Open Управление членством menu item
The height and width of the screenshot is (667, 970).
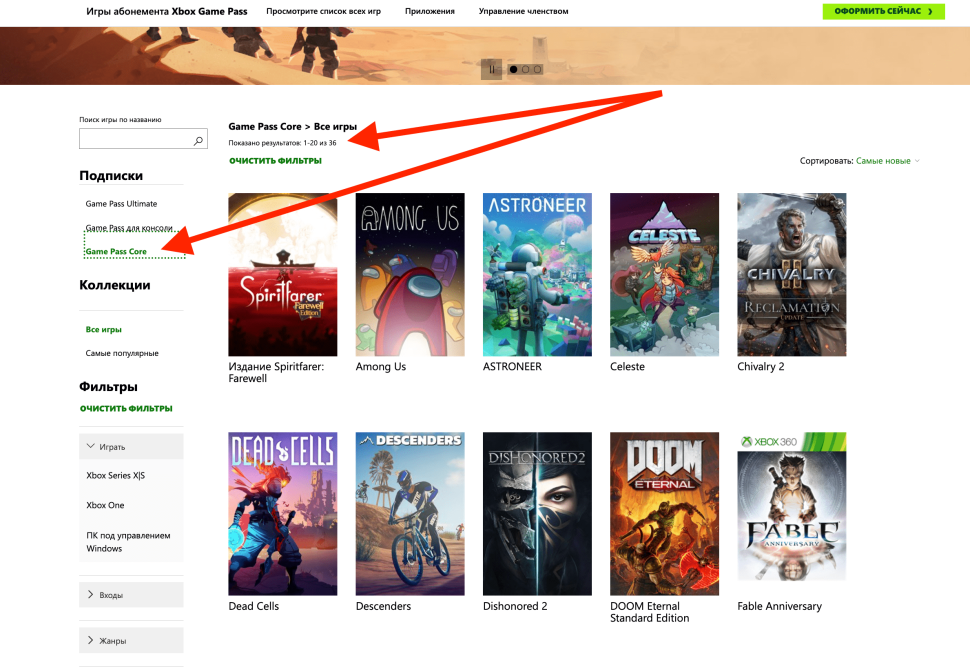[x=523, y=11]
